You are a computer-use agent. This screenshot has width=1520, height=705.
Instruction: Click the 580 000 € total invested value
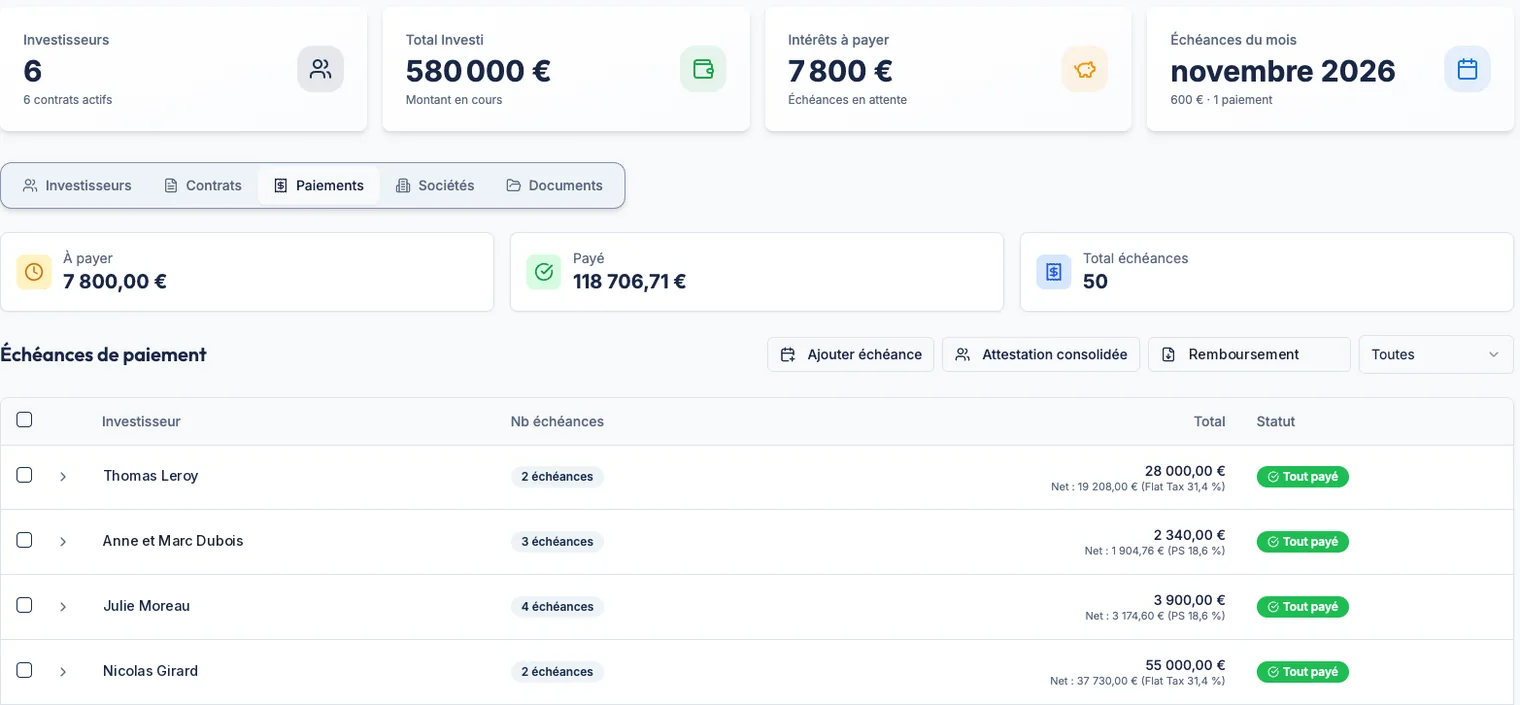(x=478, y=71)
